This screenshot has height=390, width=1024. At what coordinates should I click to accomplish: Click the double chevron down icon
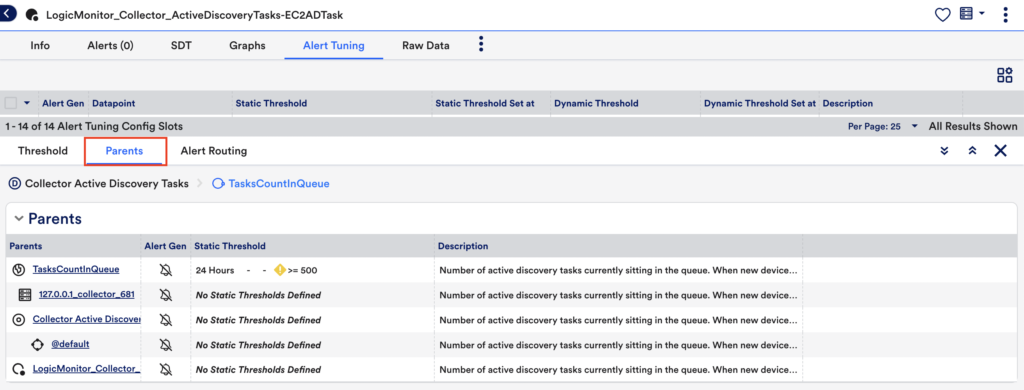click(944, 151)
